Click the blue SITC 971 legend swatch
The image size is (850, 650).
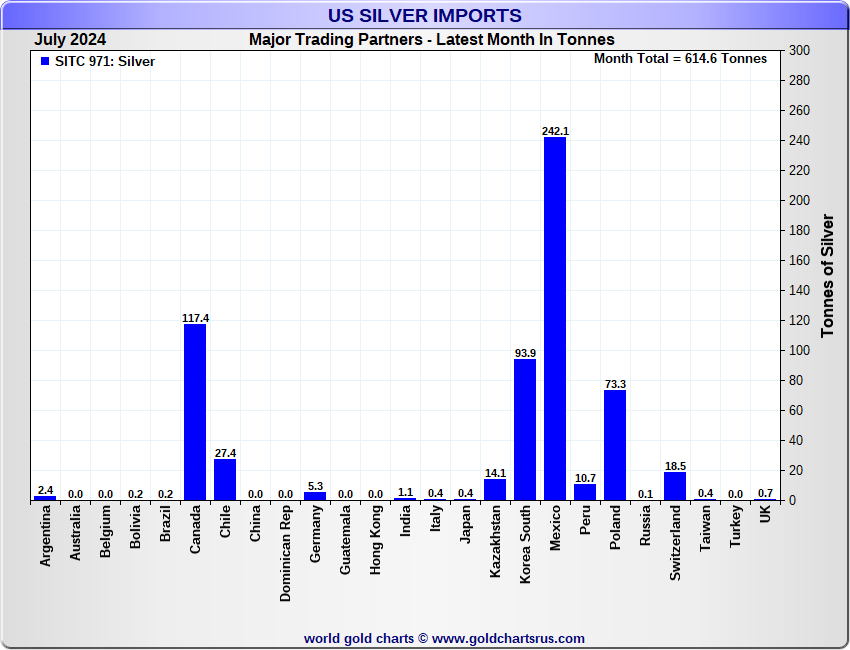click(x=45, y=61)
